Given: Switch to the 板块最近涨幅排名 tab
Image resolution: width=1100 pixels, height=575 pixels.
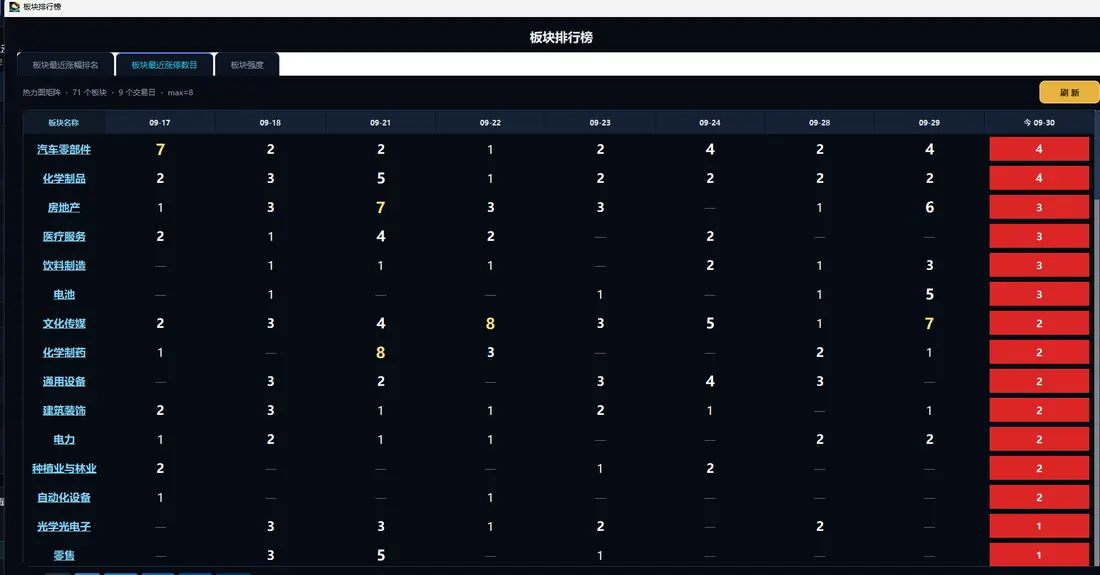Looking at the screenshot, I should (65, 65).
